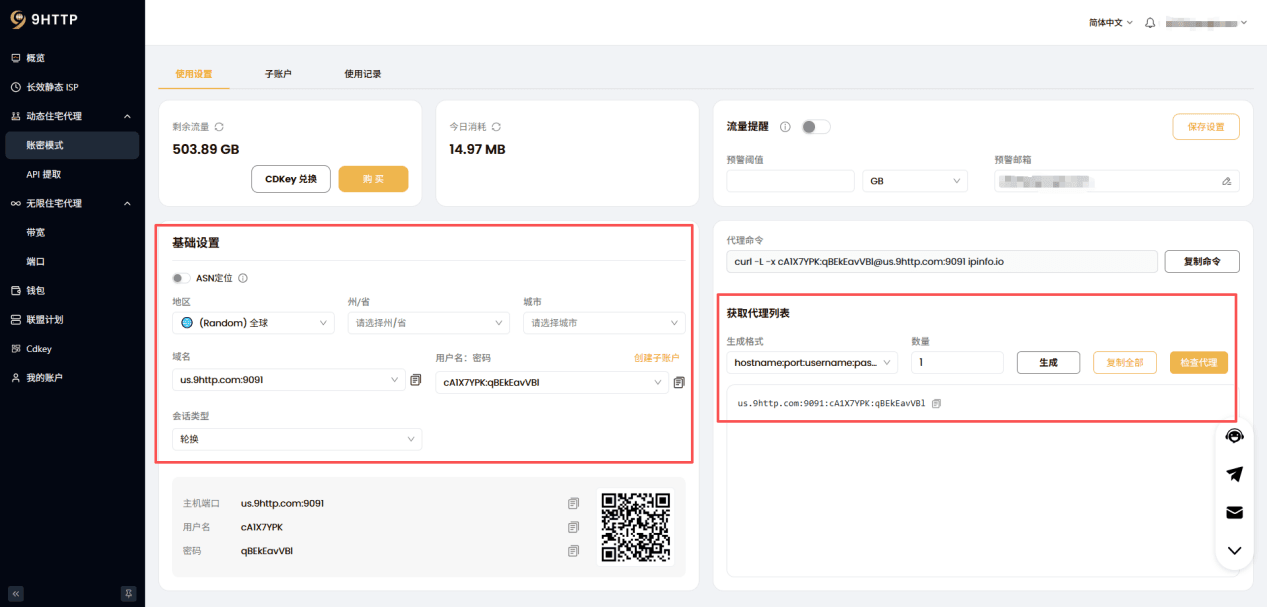Copy the generated proxy list entry

[x=936, y=404]
